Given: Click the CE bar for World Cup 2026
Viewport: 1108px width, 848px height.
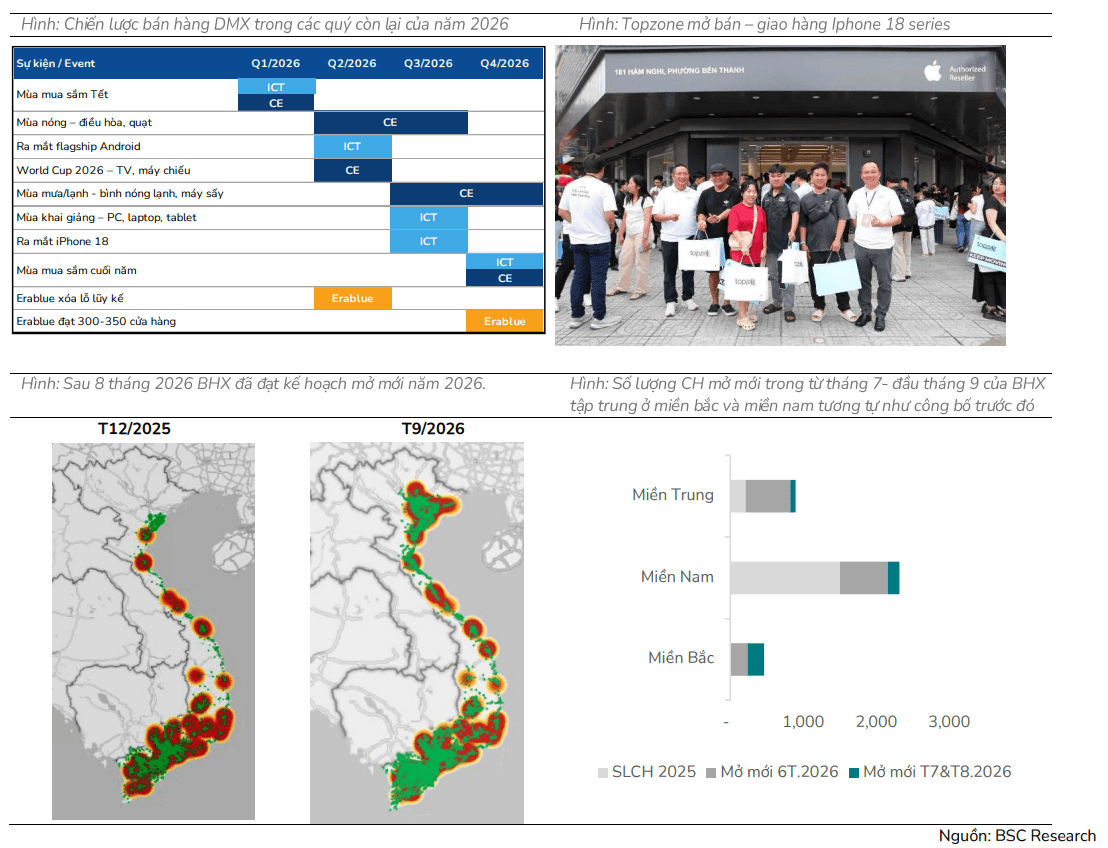Looking at the screenshot, I should (353, 170).
